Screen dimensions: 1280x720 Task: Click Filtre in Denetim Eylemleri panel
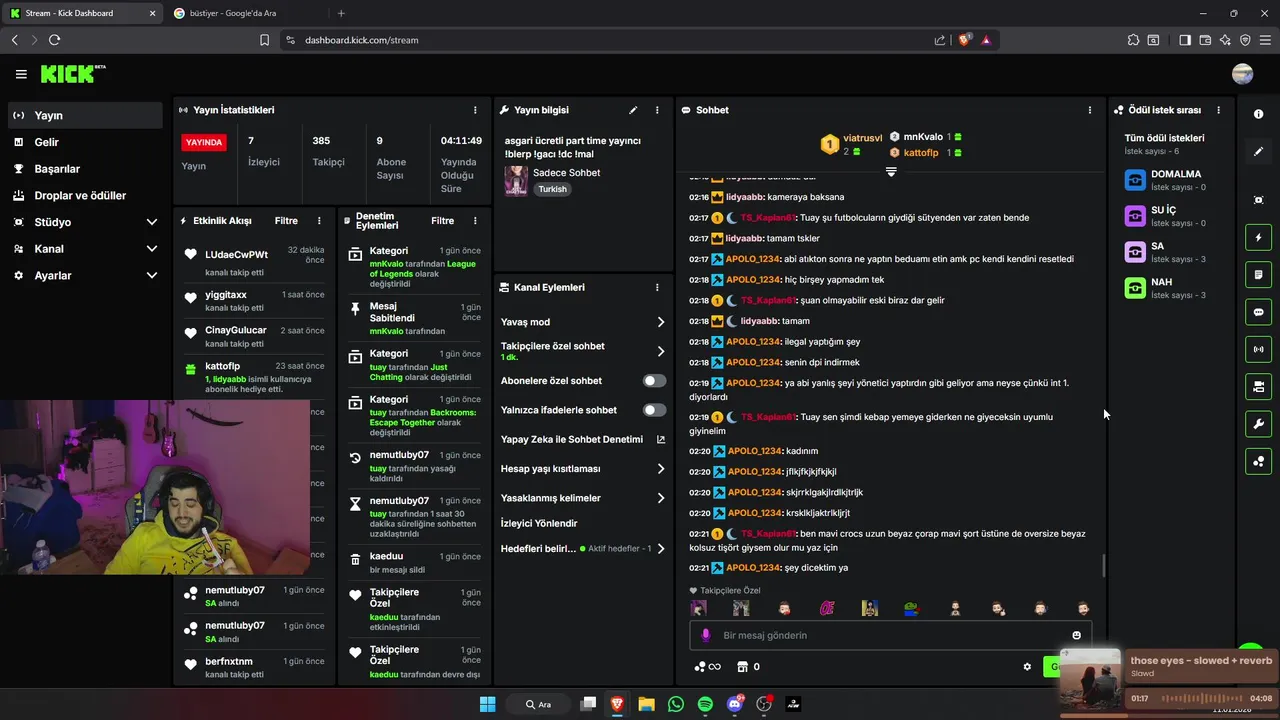pyautogui.click(x=442, y=221)
